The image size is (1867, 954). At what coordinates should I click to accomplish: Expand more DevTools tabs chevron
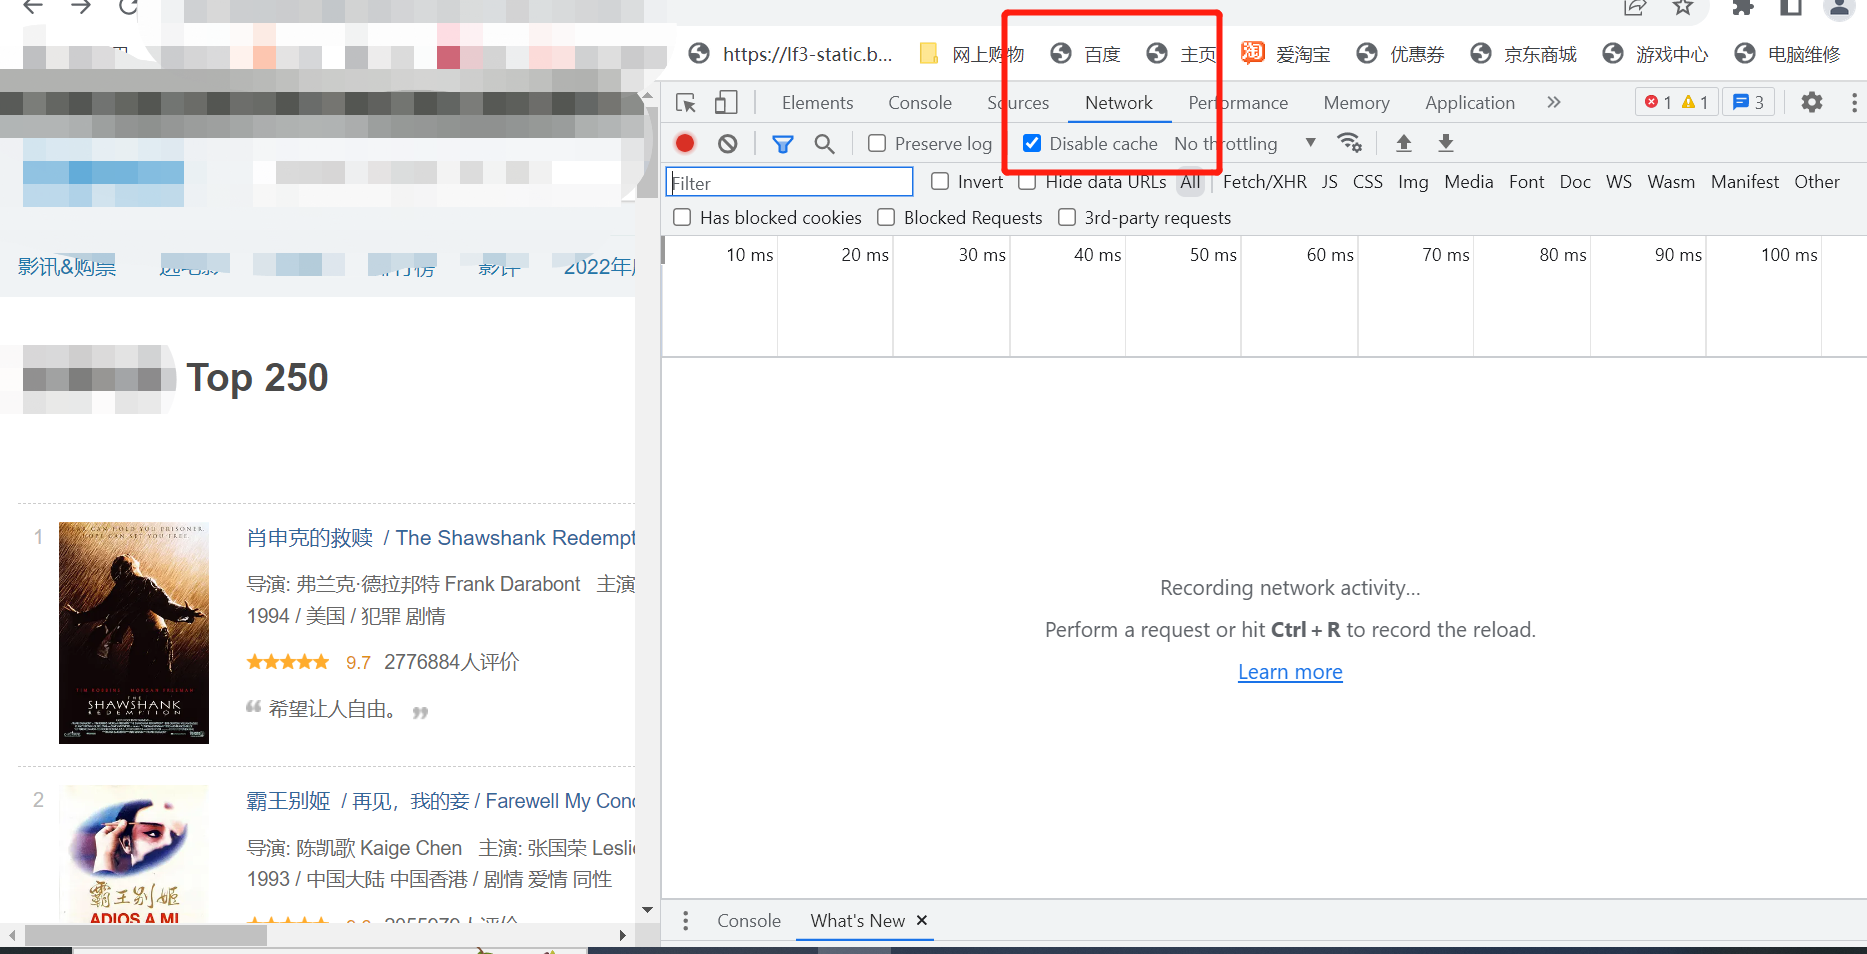(1554, 102)
